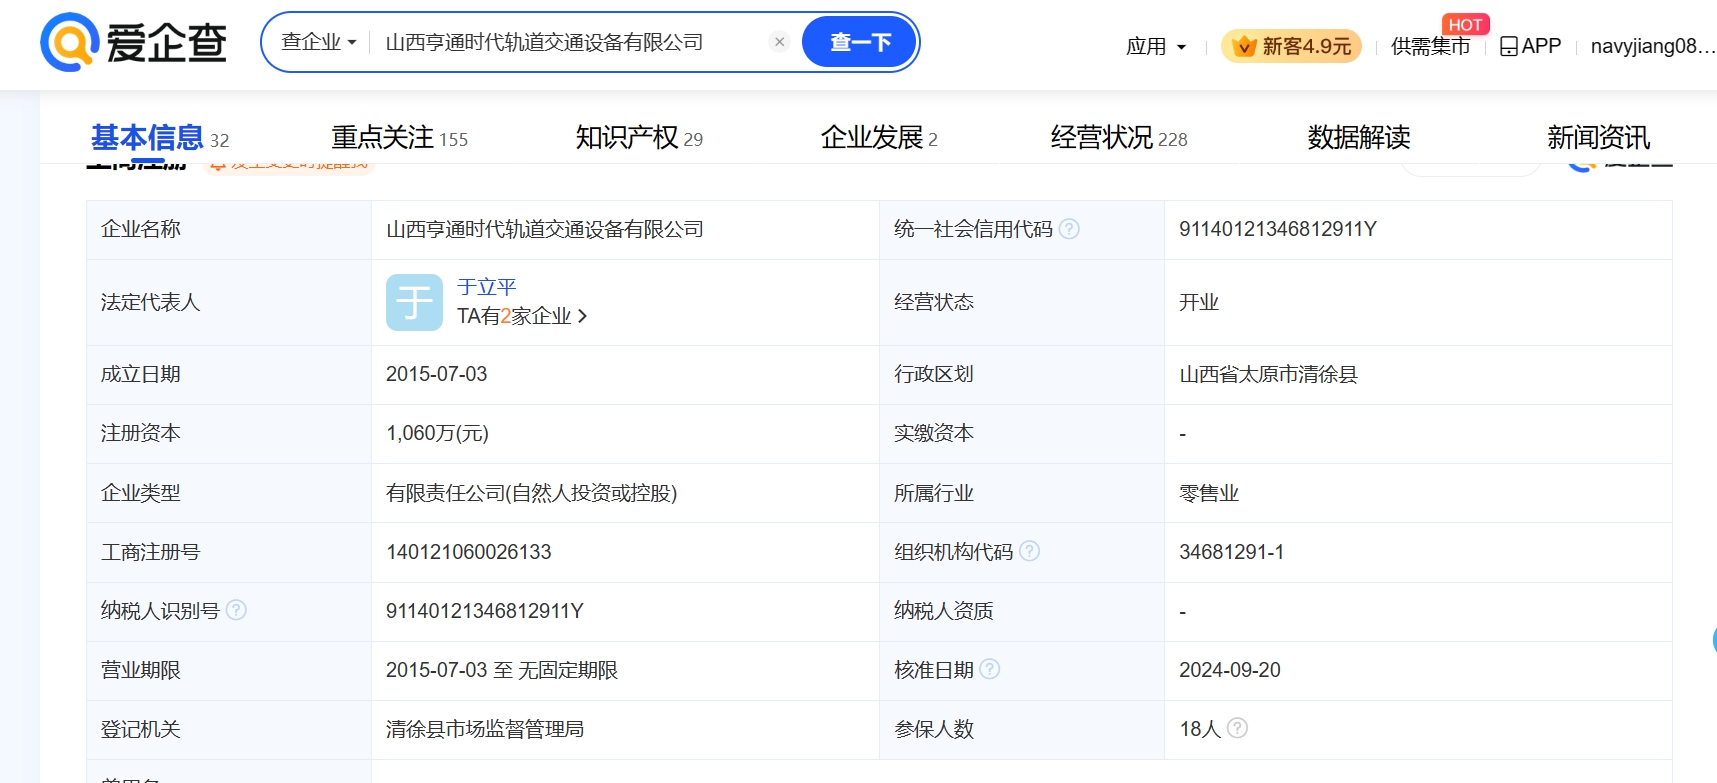Open legal representative 于立平 profile
The image size is (1717, 783).
point(487,287)
